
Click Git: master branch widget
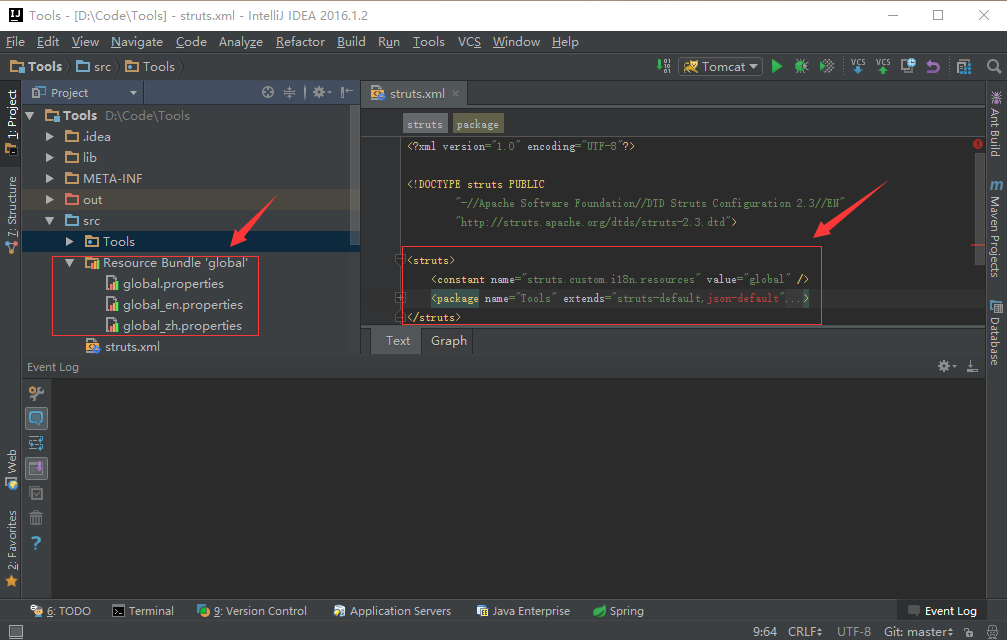tap(918, 632)
